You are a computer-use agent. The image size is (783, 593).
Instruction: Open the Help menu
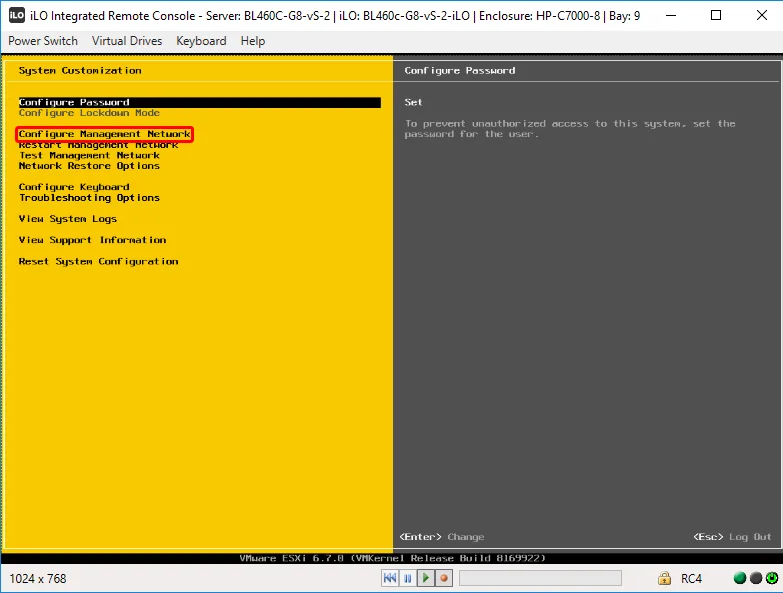click(x=253, y=41)
